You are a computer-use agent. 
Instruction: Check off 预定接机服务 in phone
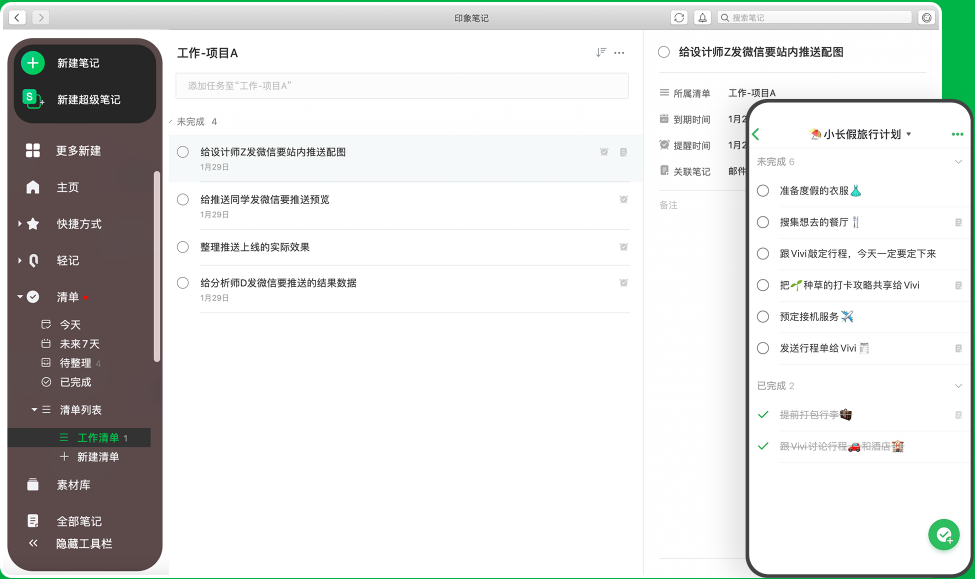coord(763,317)
